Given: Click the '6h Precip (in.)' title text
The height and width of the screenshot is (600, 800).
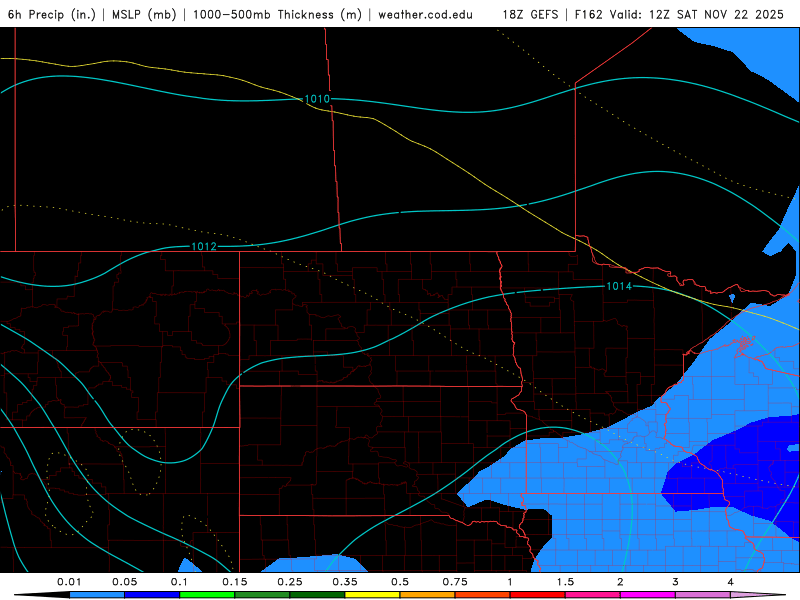Looking at the screenshot, I should click(52, 14).
